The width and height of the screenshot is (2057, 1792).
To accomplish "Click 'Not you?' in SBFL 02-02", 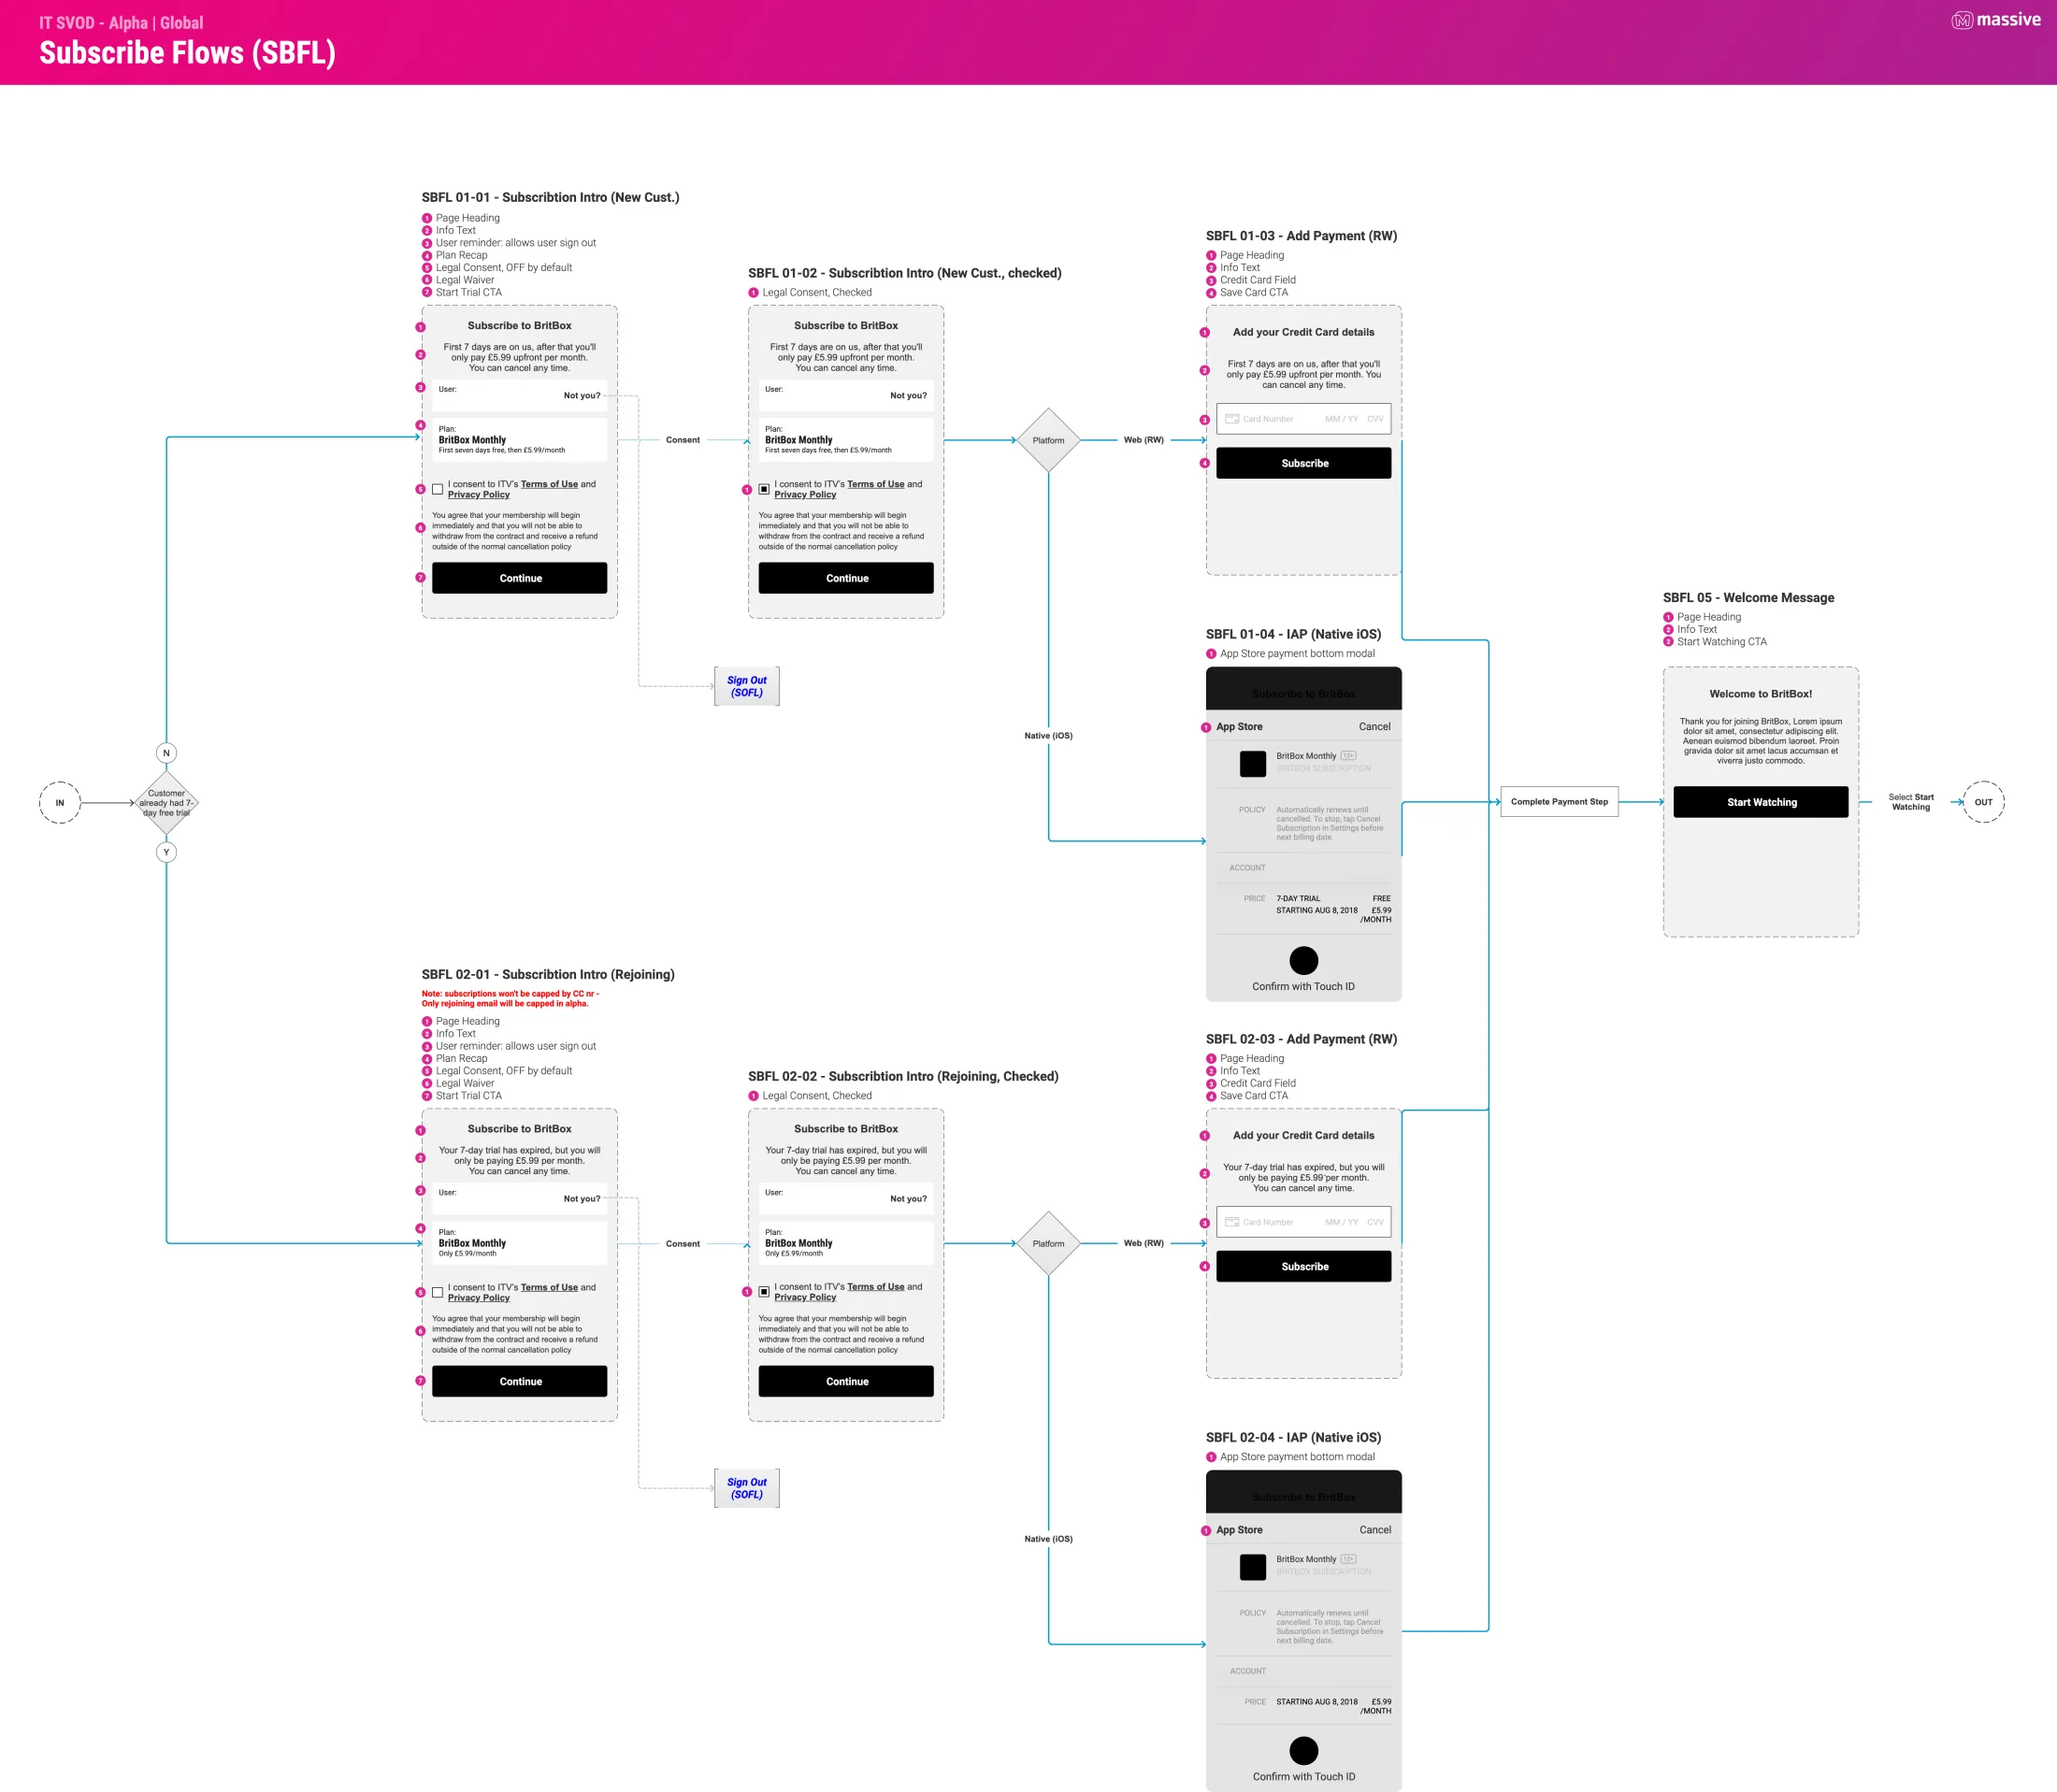I will pos(908,1199).
